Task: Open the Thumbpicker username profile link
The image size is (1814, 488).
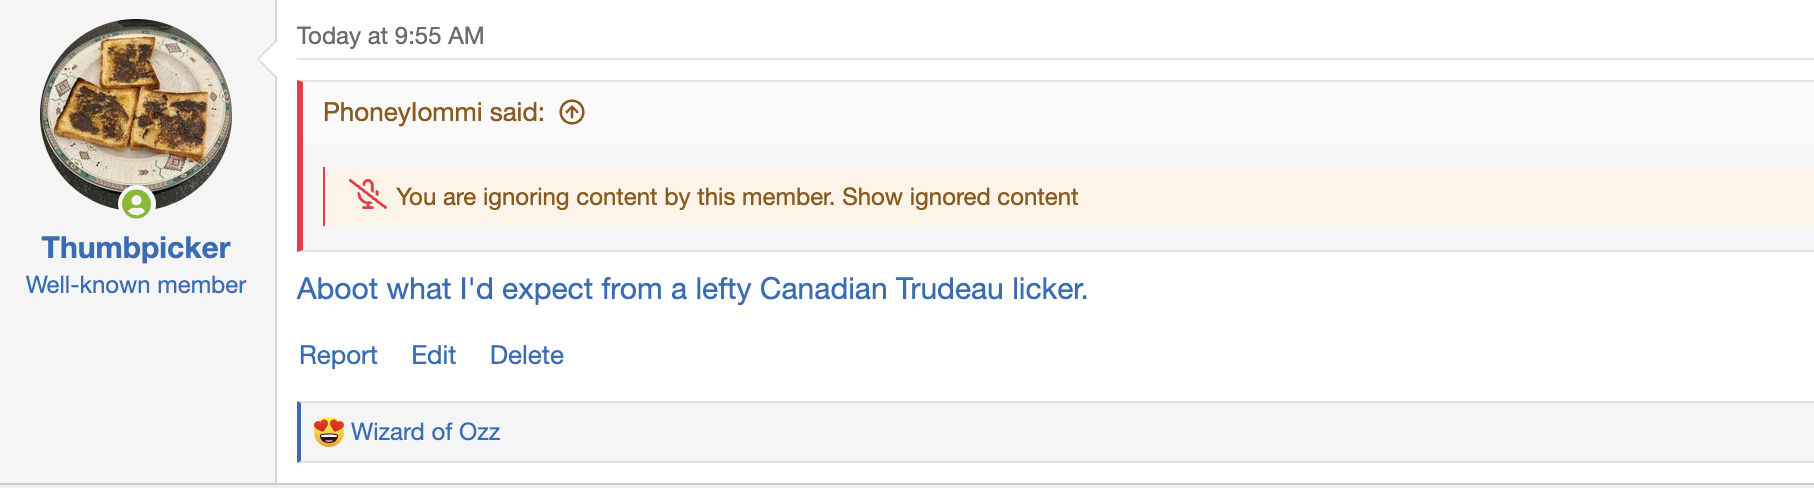Action: pos(136,248)
